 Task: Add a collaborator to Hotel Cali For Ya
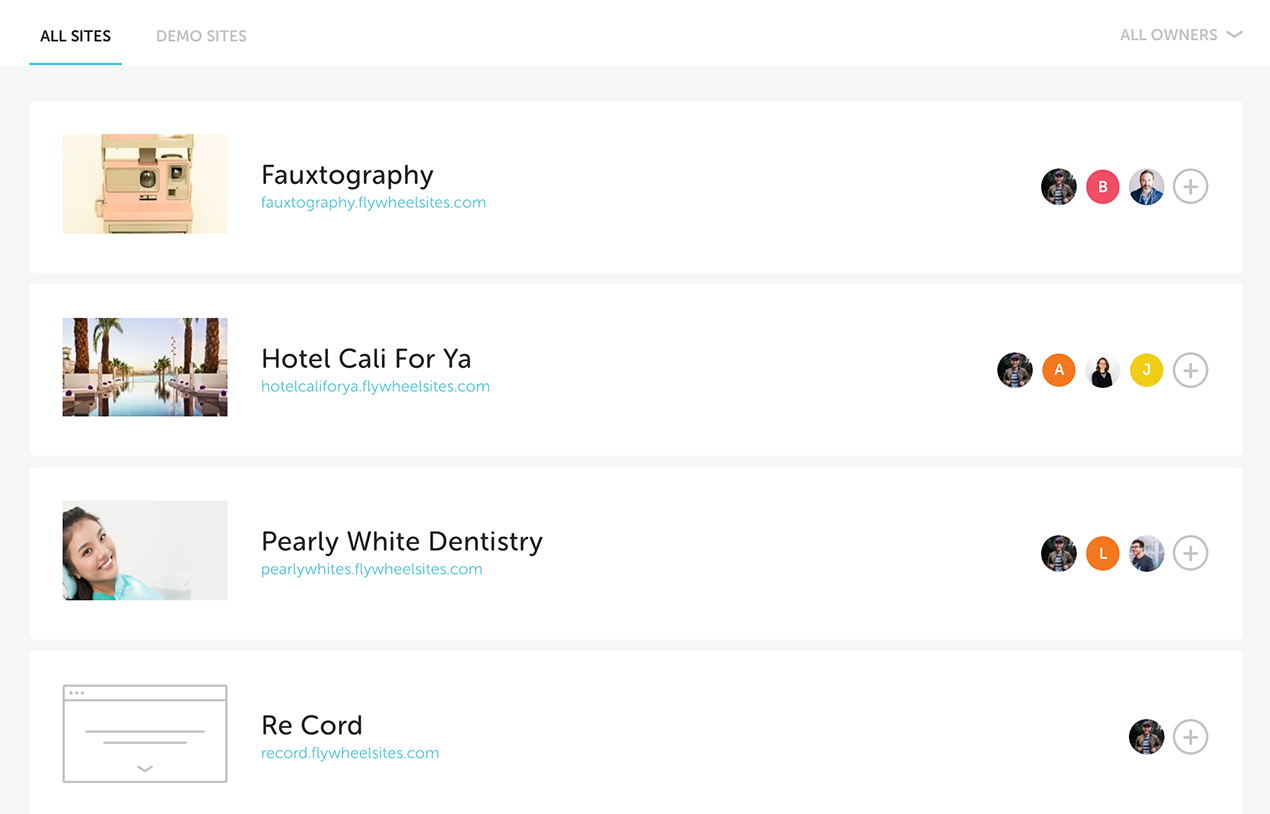click(x=1190, y=371)
